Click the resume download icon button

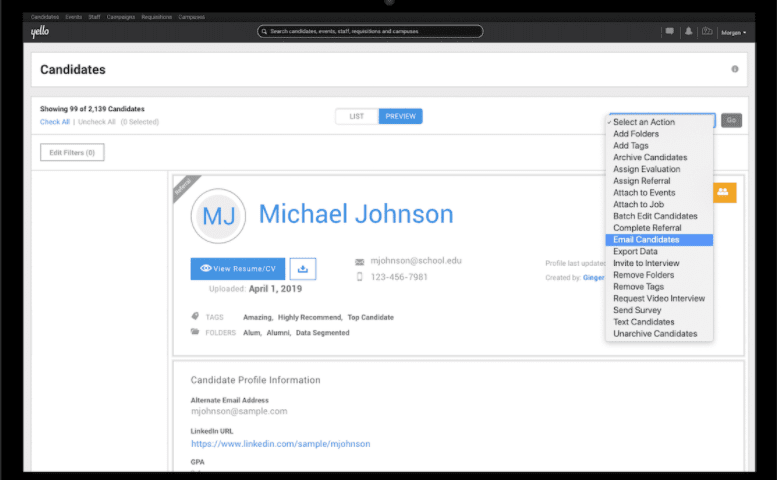[305, 268]
